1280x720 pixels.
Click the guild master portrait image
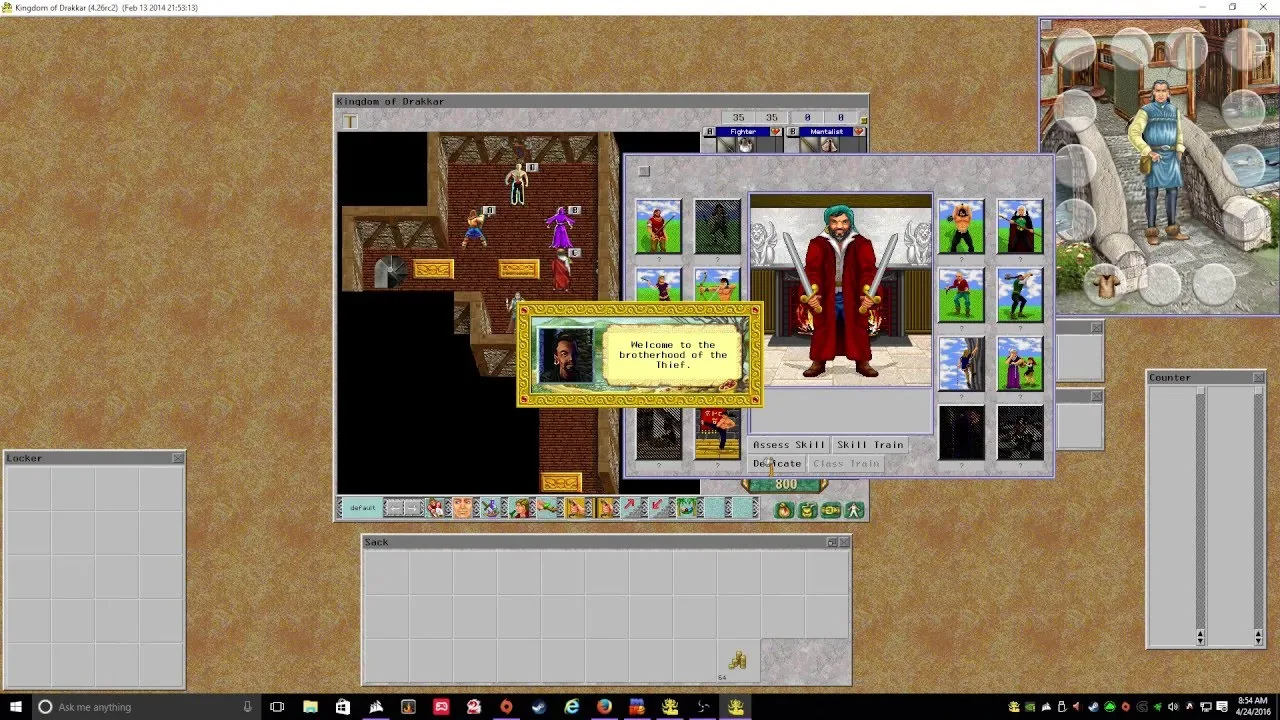pos(841,289)
